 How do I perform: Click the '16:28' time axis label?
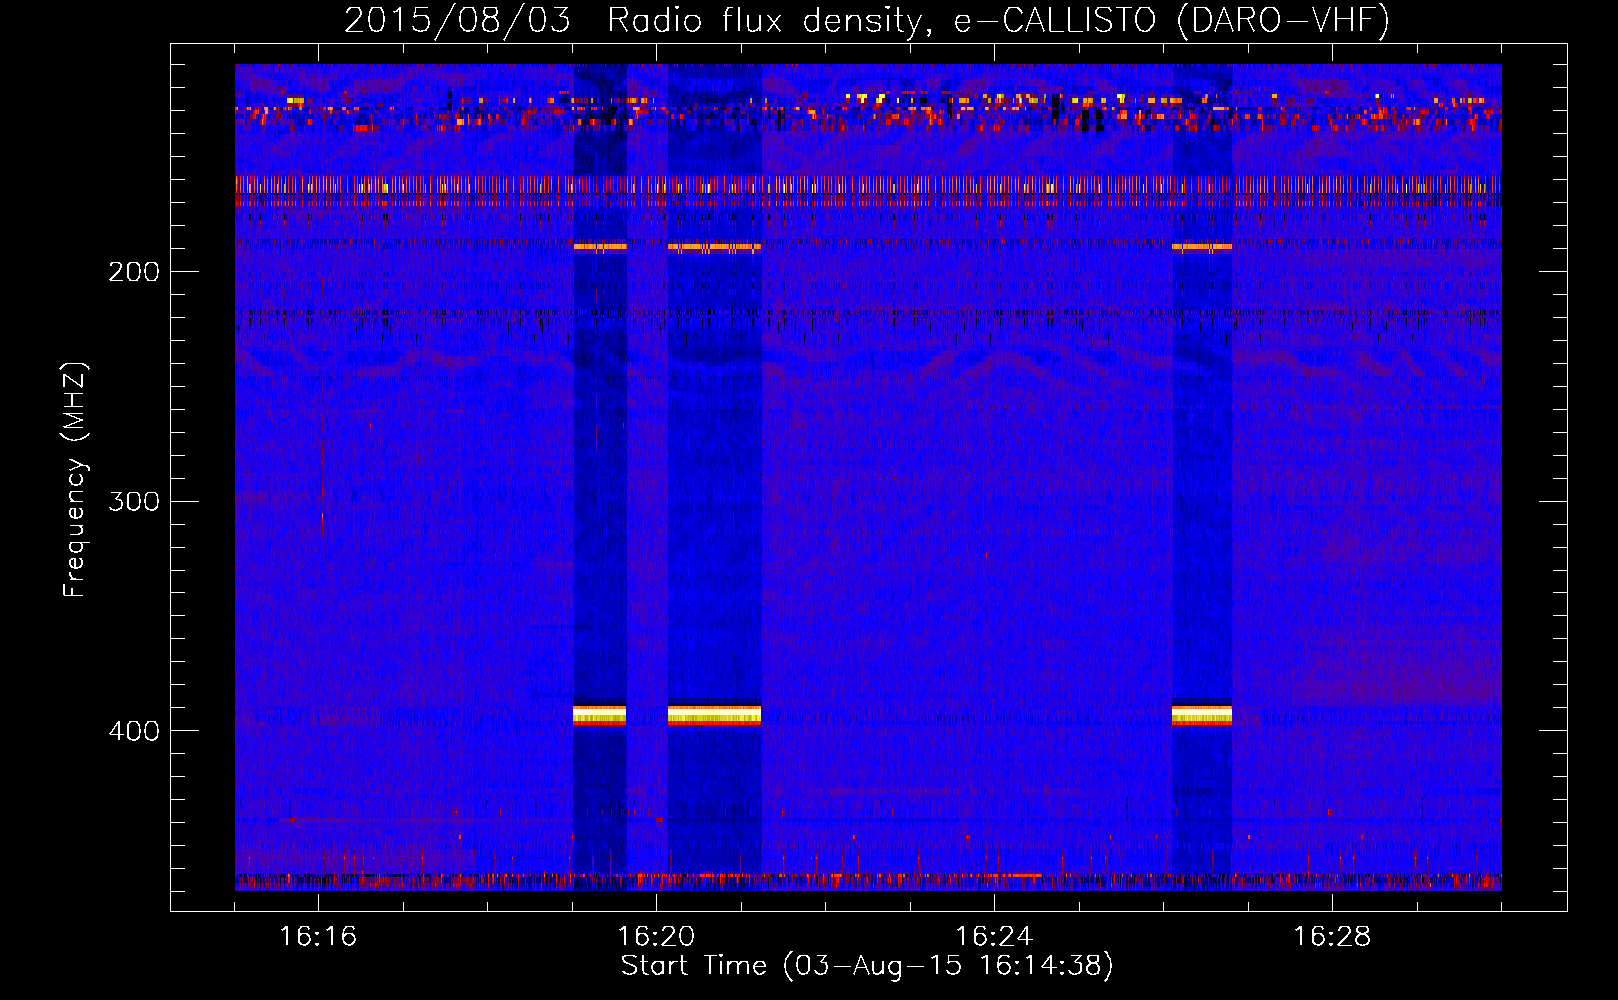(1332, 936)
